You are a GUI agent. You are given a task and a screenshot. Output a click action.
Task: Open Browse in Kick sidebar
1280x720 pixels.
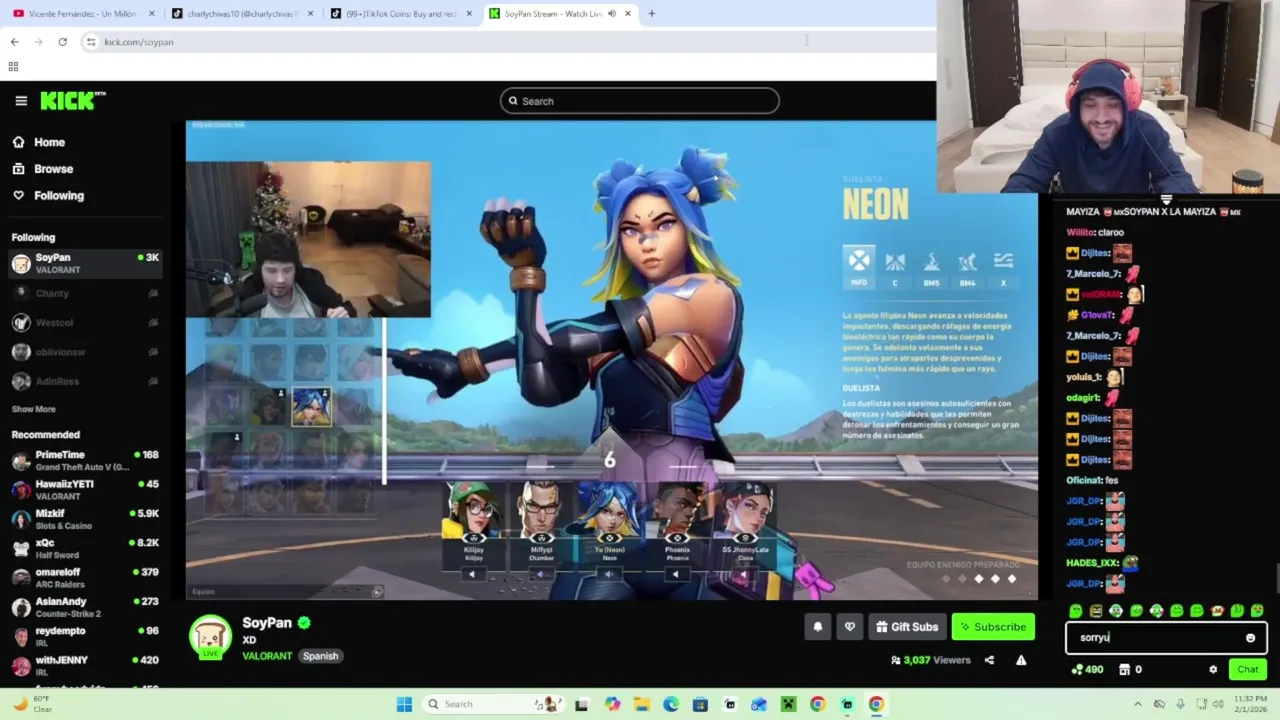click(x=42, y=169)
